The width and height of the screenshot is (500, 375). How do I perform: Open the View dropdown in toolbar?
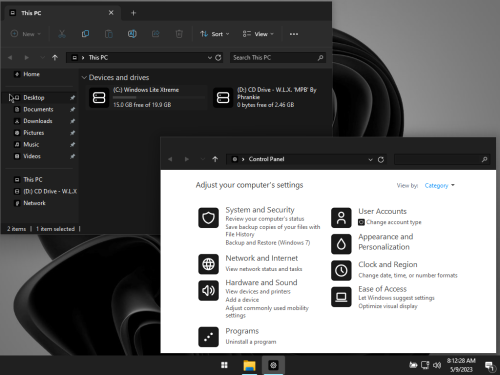(258, 34)
